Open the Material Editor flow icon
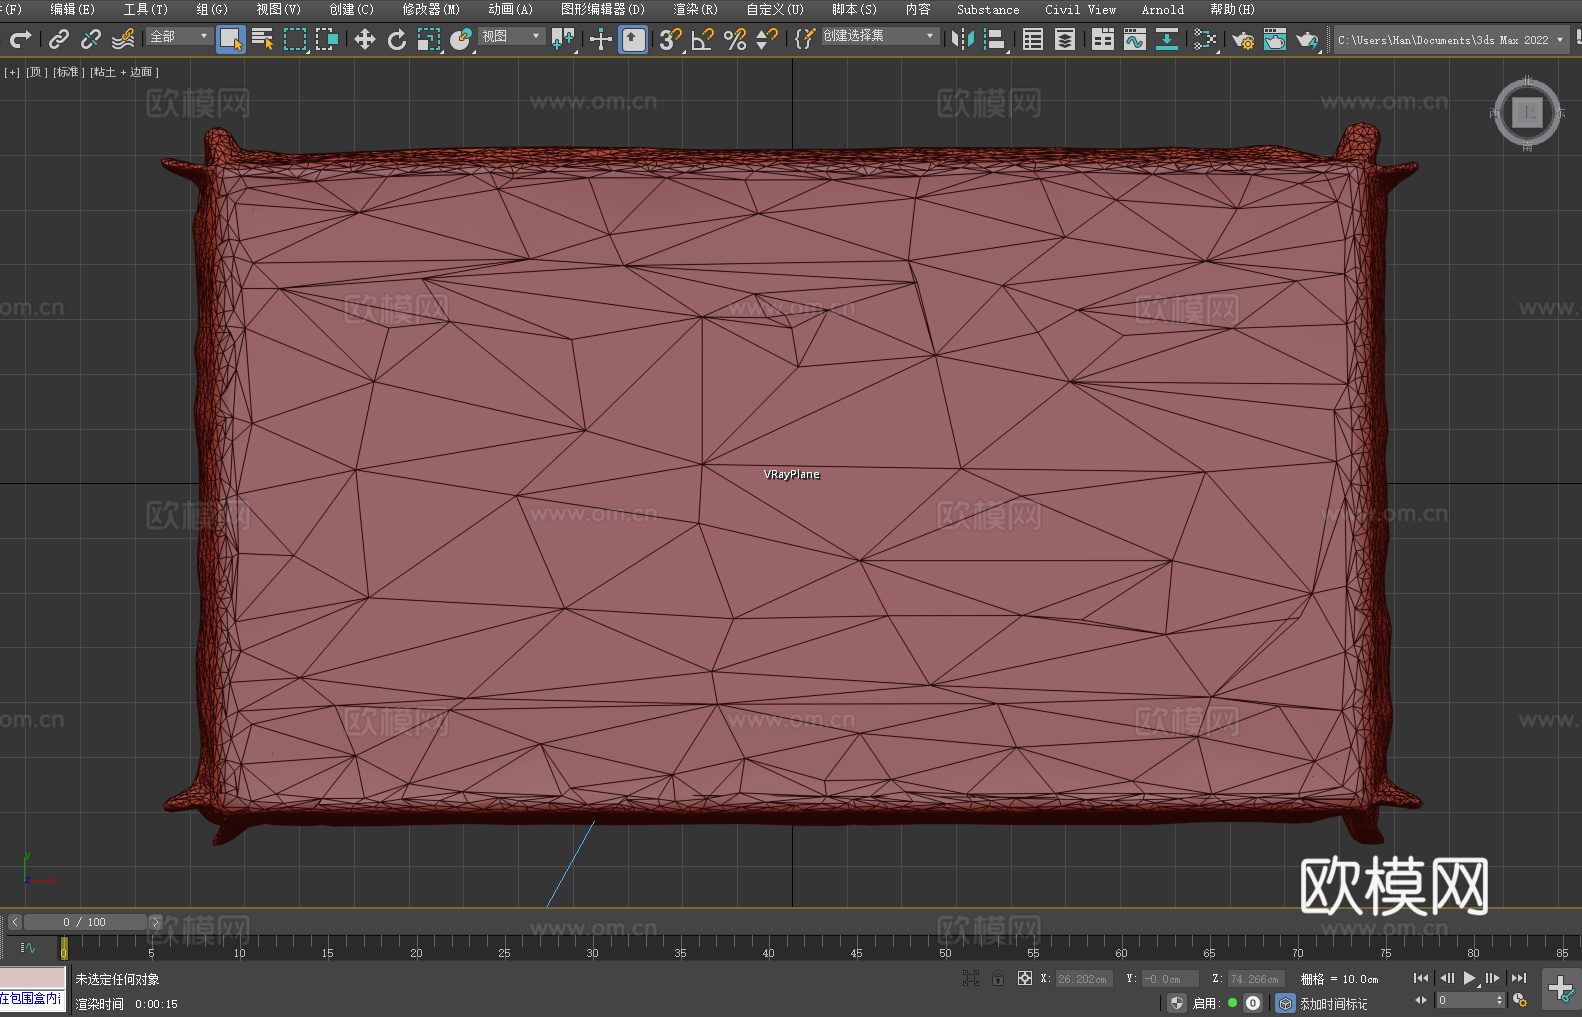The height and width of the screenshot is (1017, 1582). [x=1205, y=39]
